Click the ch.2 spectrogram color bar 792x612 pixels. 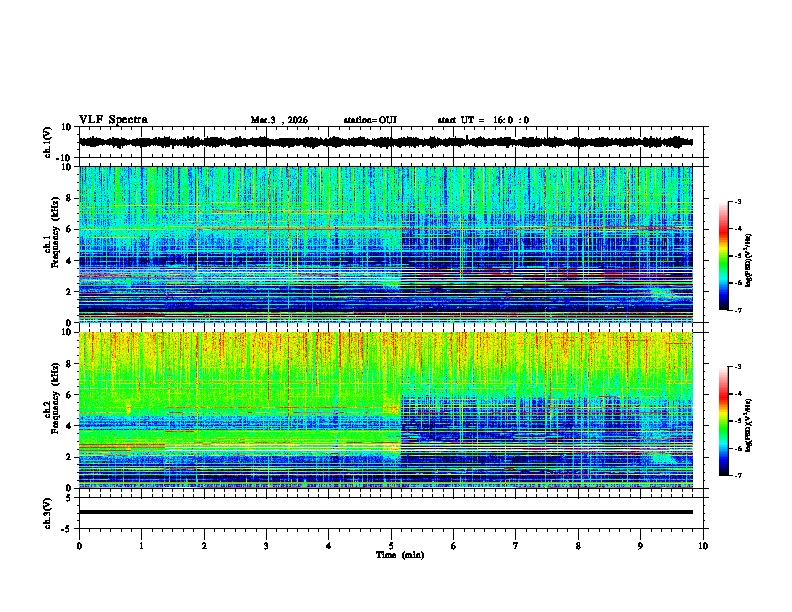point(723,421)
